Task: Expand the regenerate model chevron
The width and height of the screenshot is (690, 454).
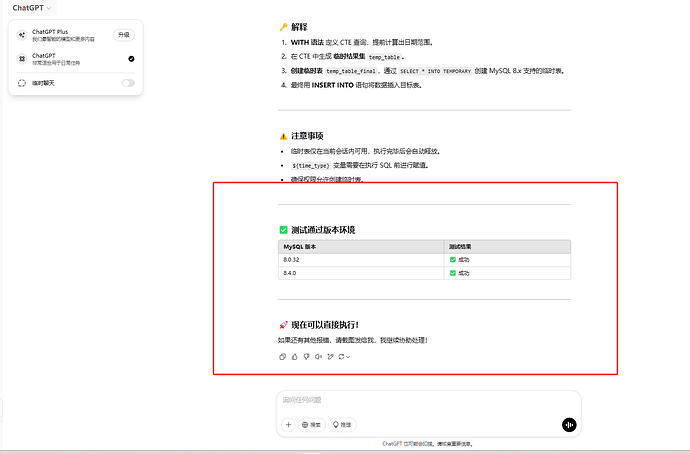Action: pos(348,357)
